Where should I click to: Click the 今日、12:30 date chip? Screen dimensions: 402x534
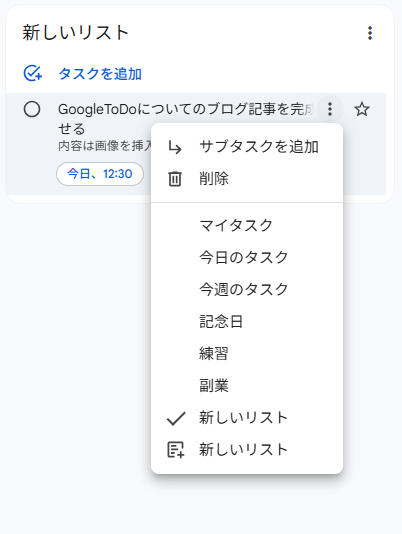[100, 174]
